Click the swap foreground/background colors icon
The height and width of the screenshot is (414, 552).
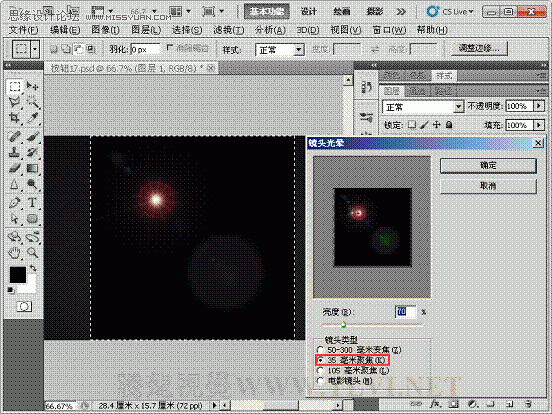click(x=33, y=268)
